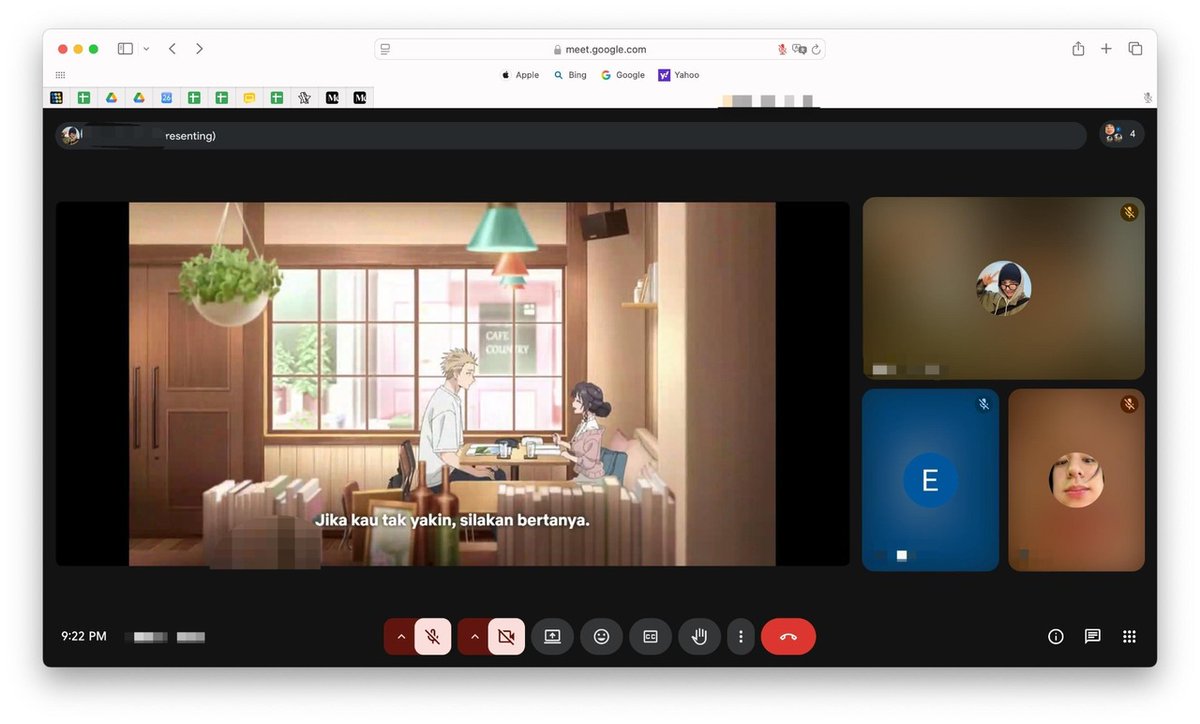Expand the sidebar options chevron
The image size is (1200, 724).
[x=146, y=48]
